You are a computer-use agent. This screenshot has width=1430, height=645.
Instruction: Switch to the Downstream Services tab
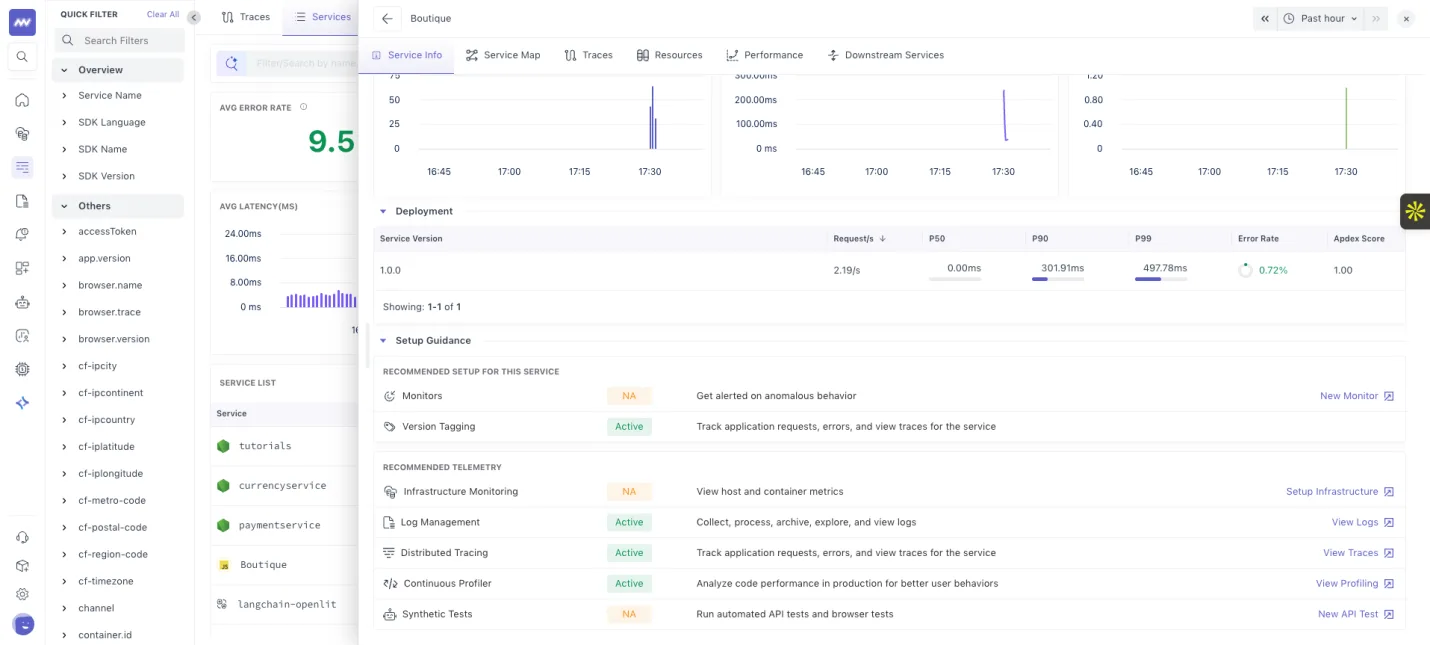[885, 55]
